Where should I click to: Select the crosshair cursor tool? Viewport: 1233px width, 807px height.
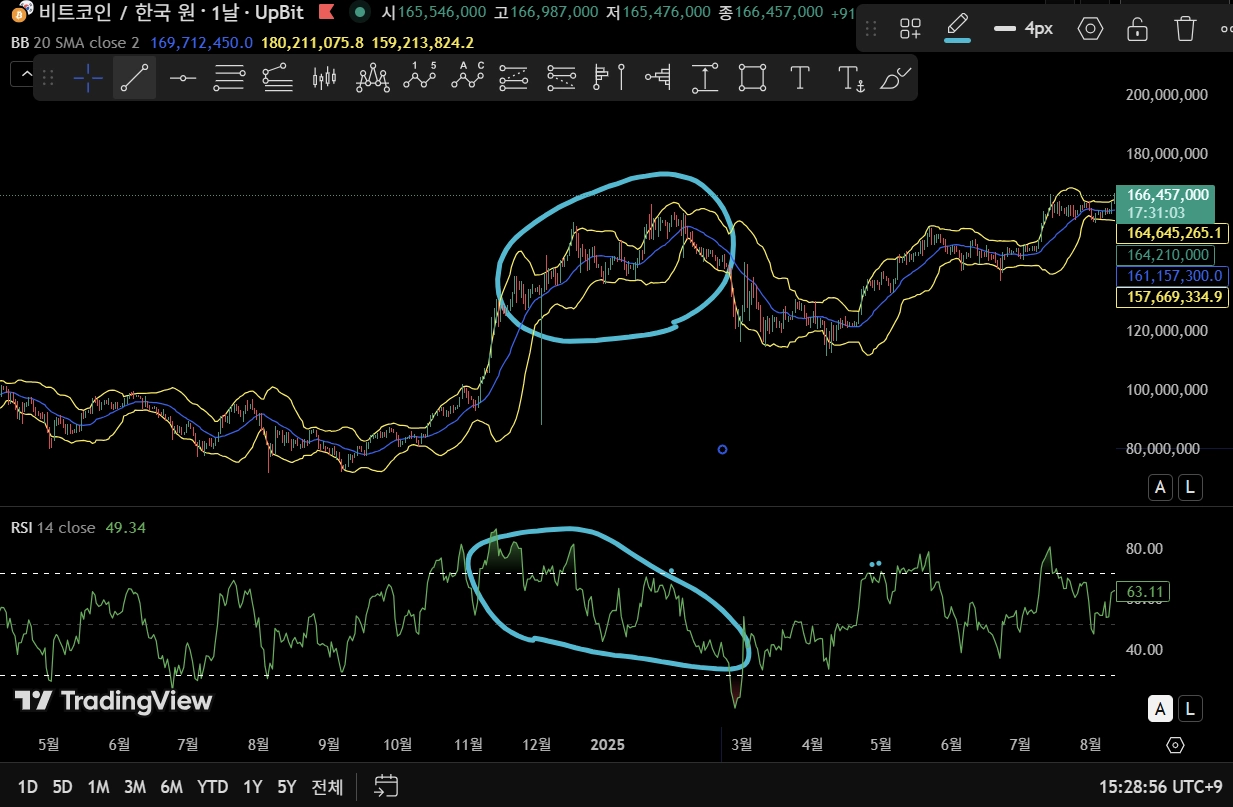tap(88, 78)
